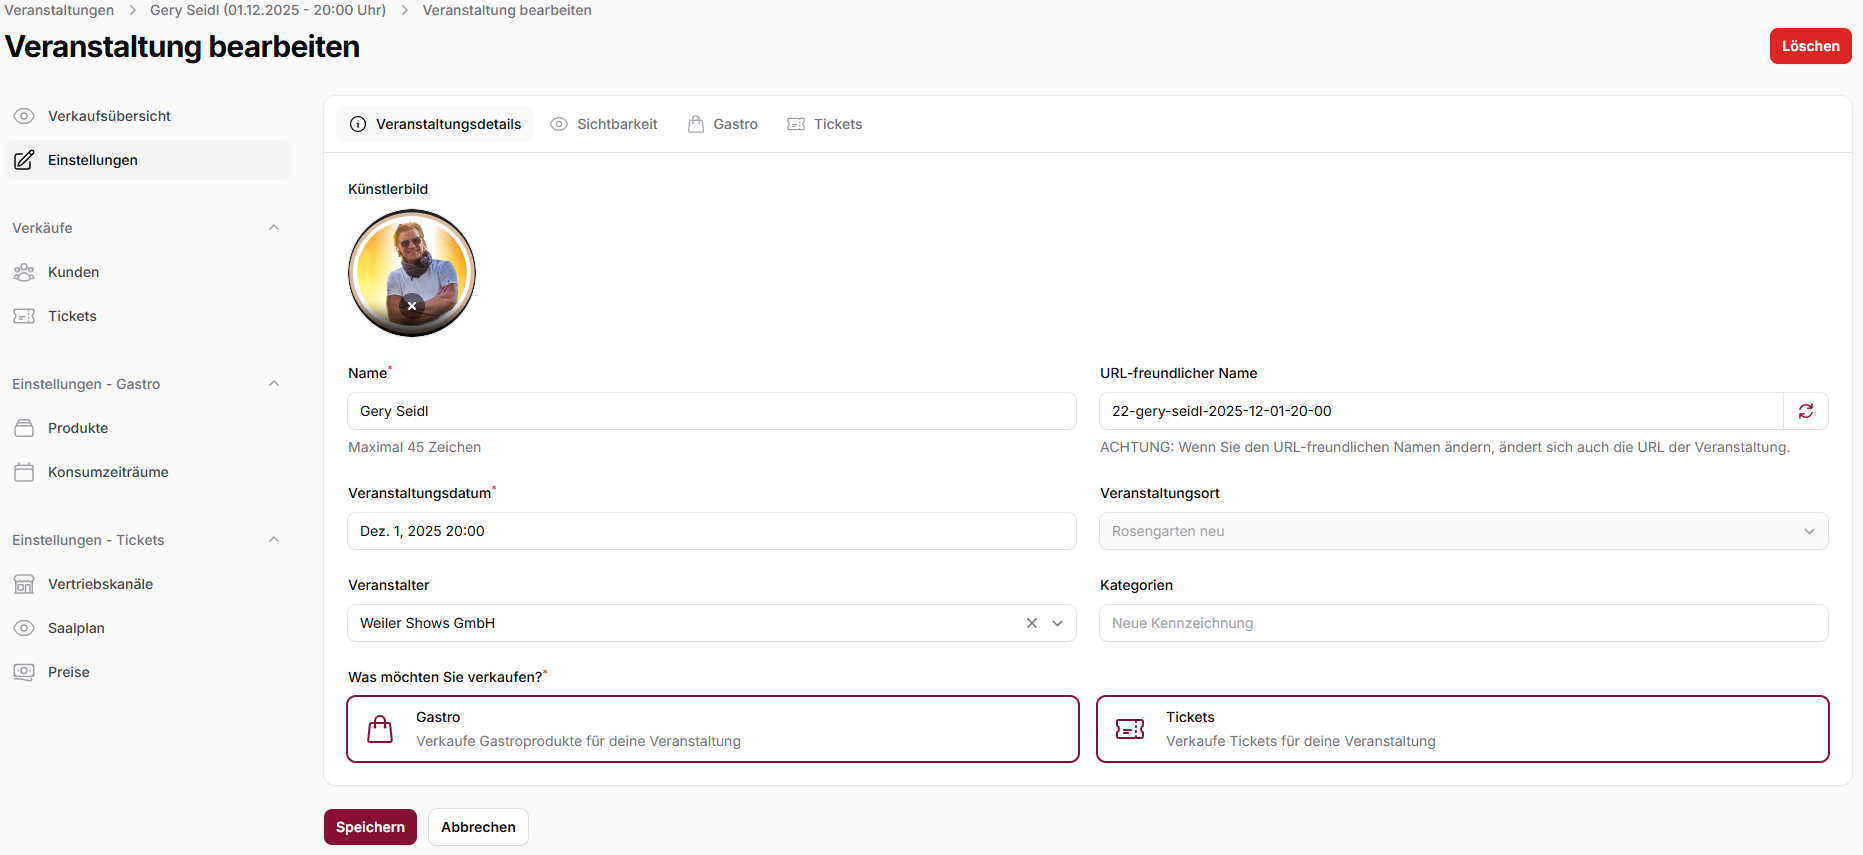Click the Verkaufsübersicht eye icon

tap(24, 116)
